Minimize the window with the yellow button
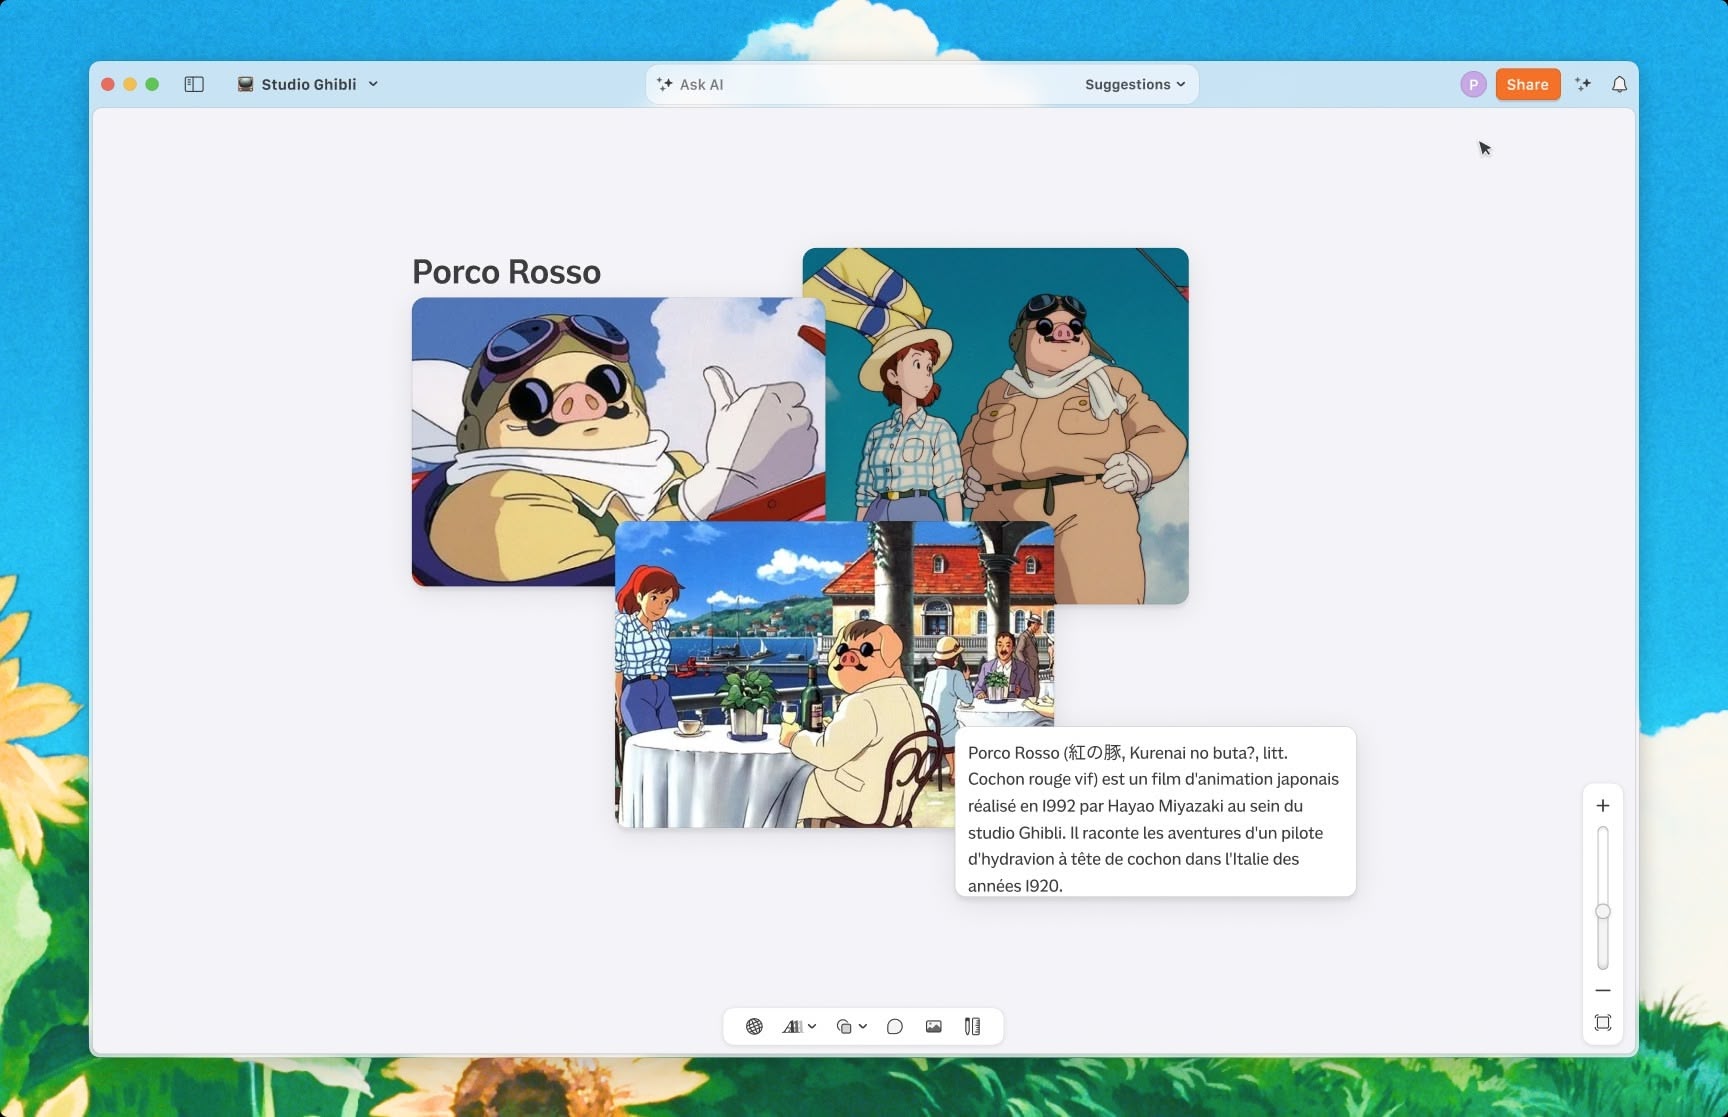1728x1117 pixels. click(130, 84)
